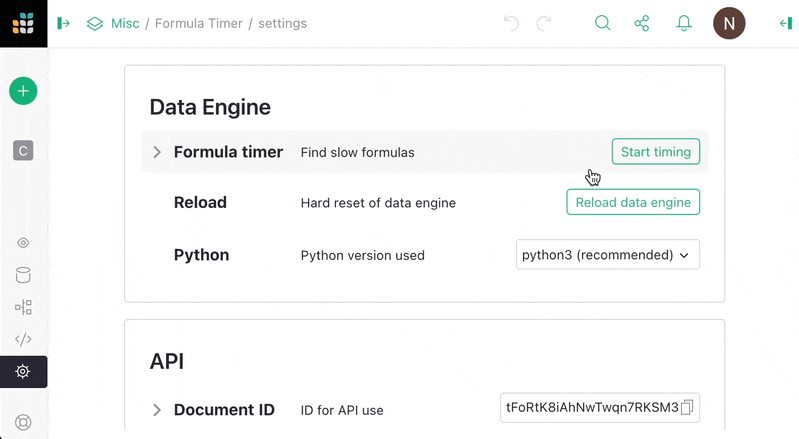The width and height of the screenshot is (799, 439).
Task: Toggle the left panel collapse arrow
Action: [x=64, y=23]
